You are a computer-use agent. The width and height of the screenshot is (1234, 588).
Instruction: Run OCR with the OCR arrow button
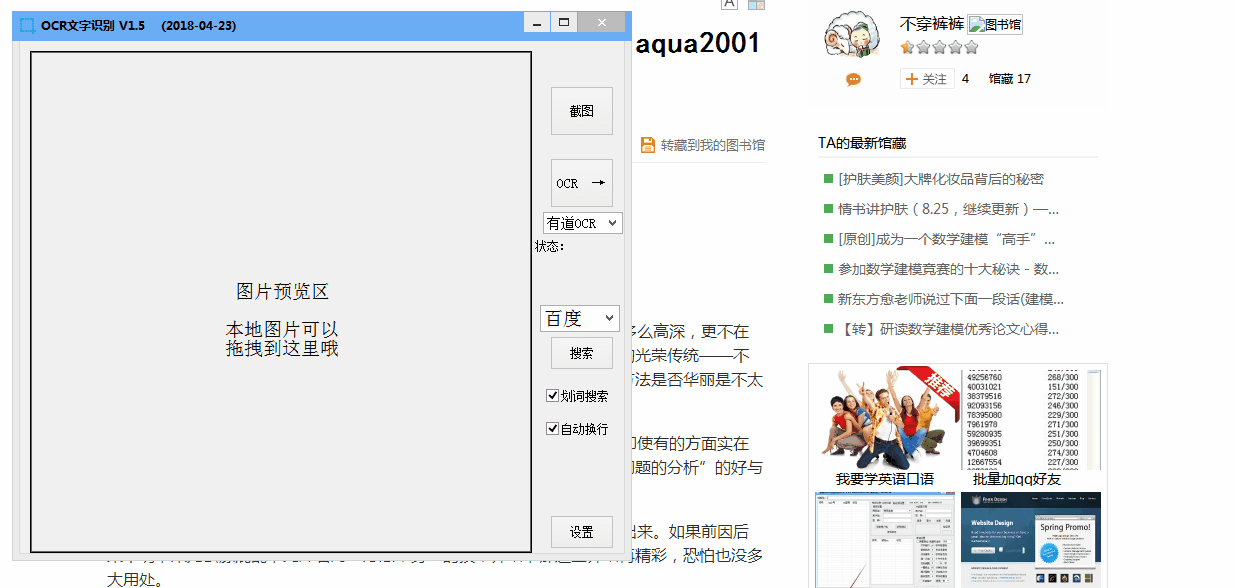coord(582,183)
